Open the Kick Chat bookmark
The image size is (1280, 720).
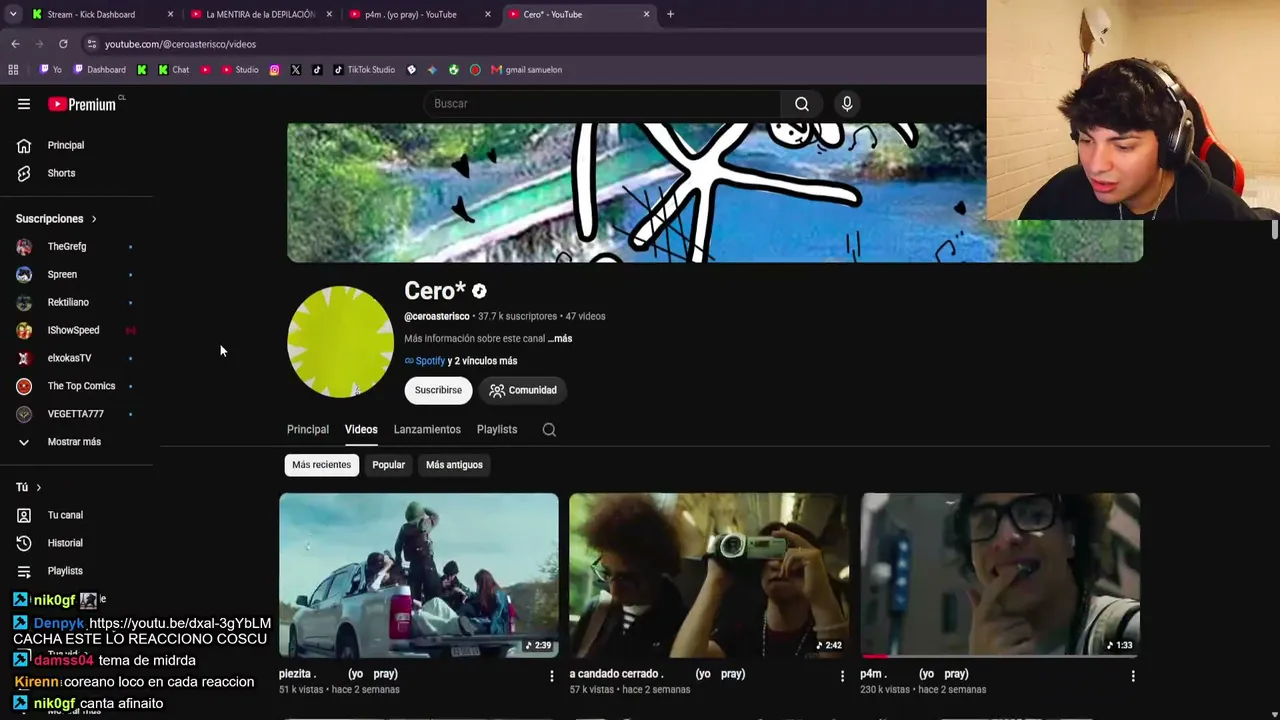pos(173,70)
